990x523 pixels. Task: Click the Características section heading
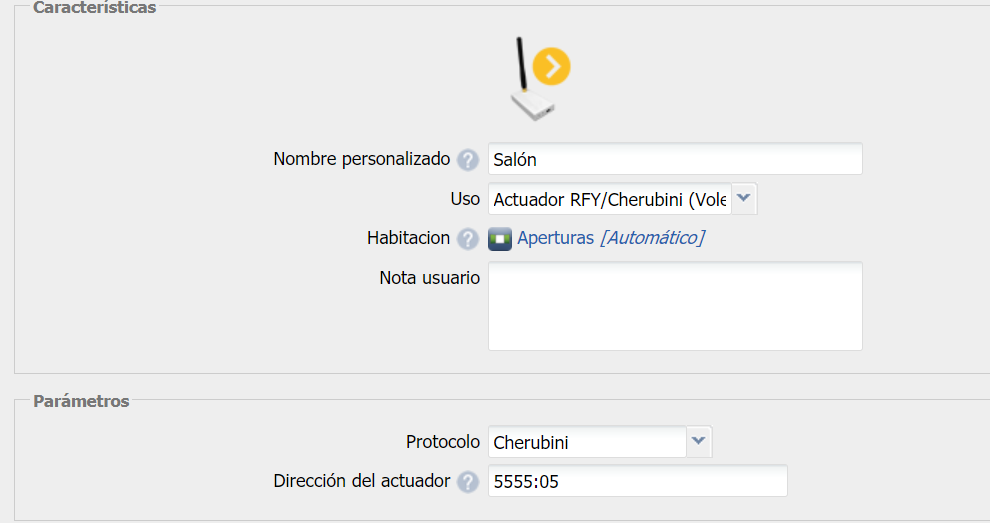[95, 8]
